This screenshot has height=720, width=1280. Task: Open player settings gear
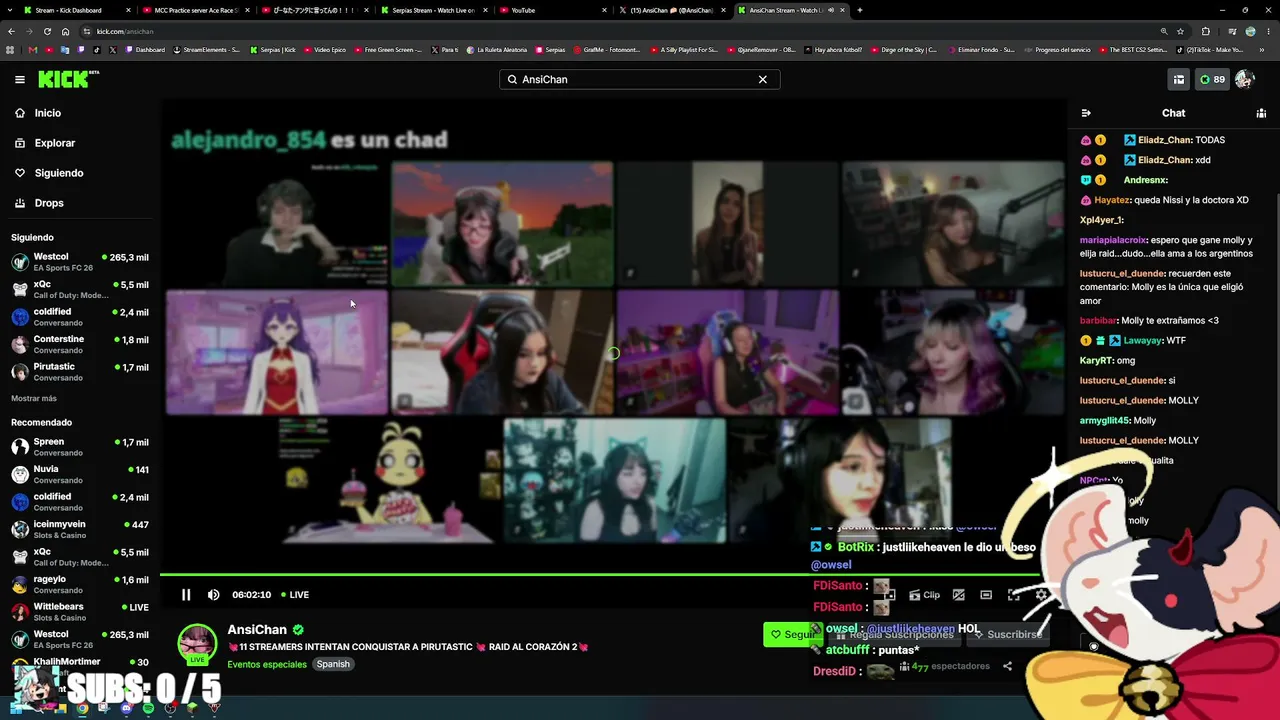click(1041, 594)
